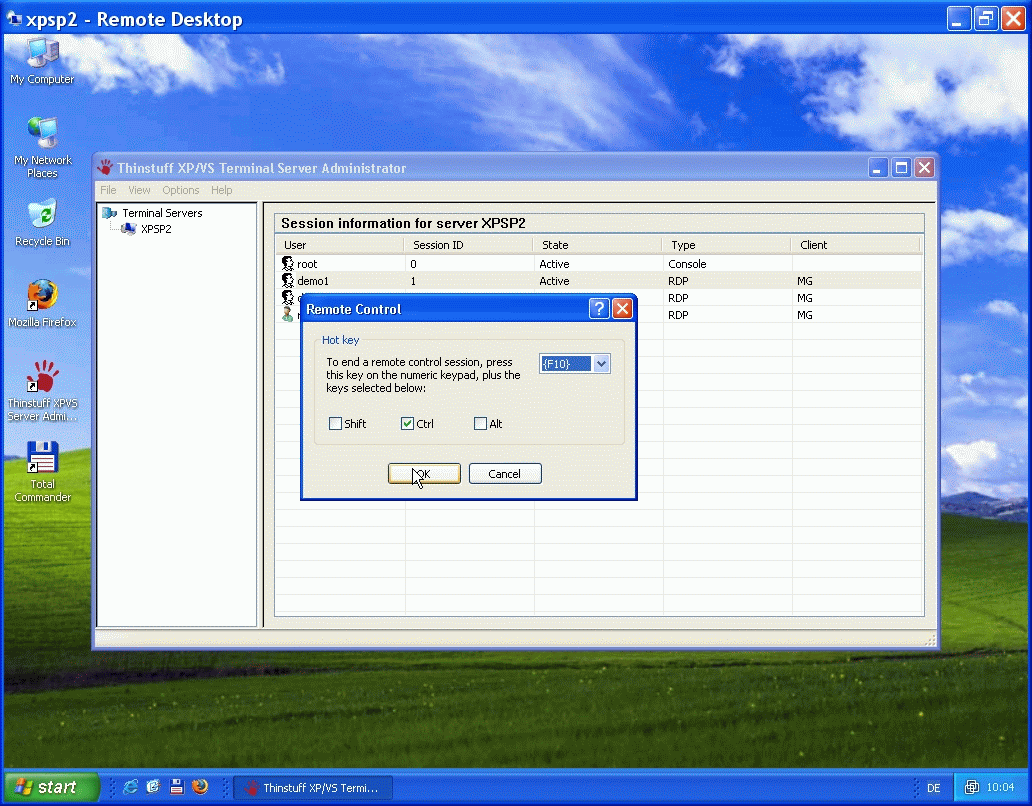Confirm the hot key with OK
This screenshot has height=806, width=1032.
[x=425, y=474]
